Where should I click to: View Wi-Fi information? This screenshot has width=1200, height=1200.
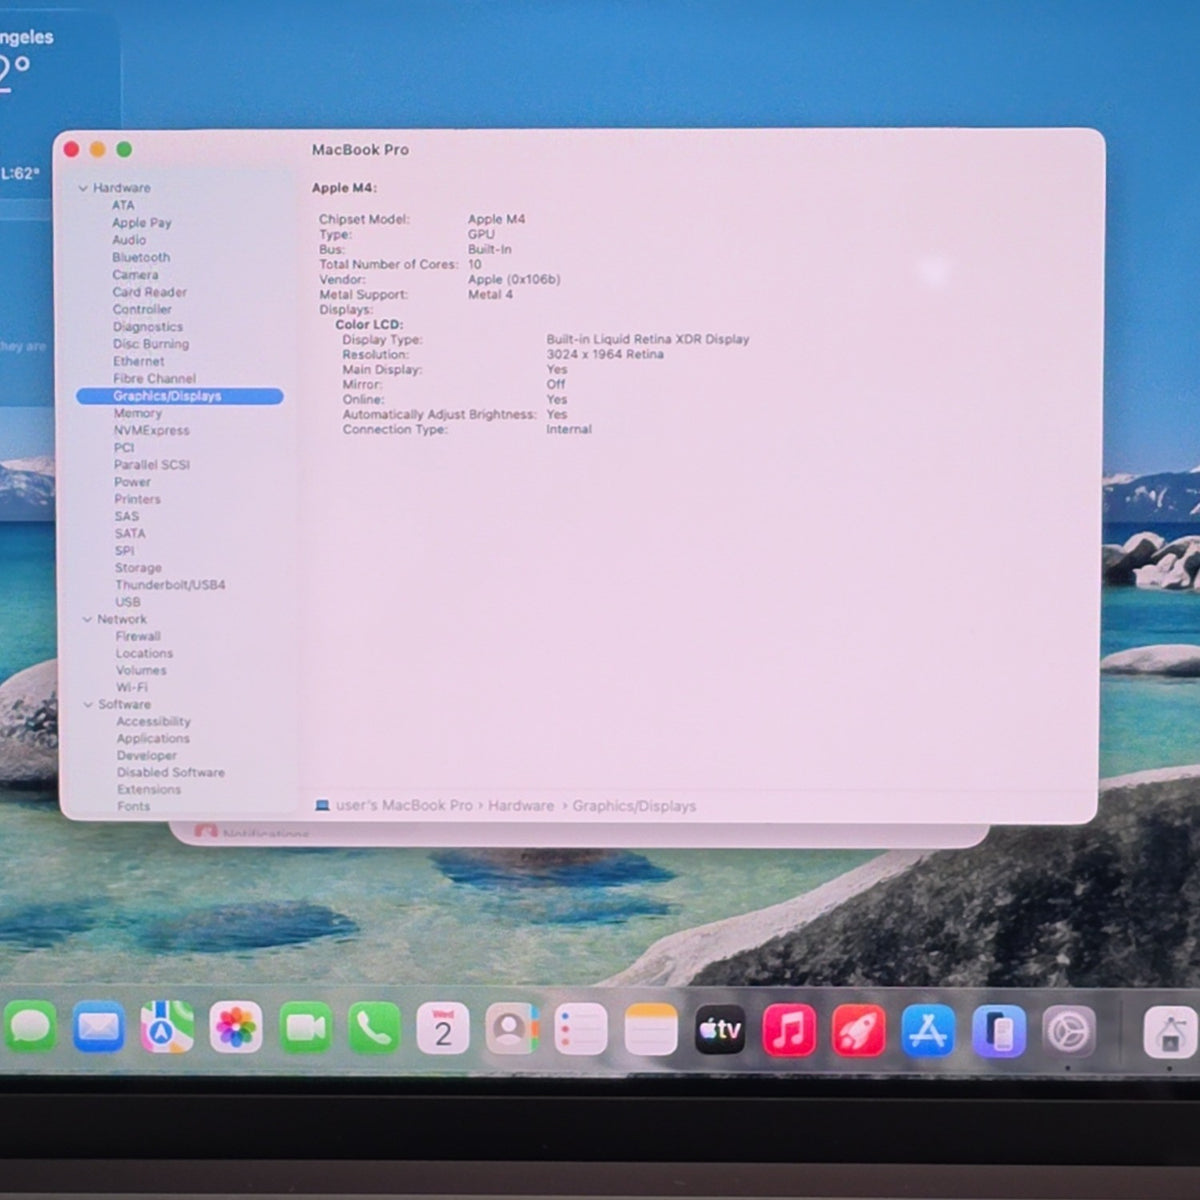(131, 688)
